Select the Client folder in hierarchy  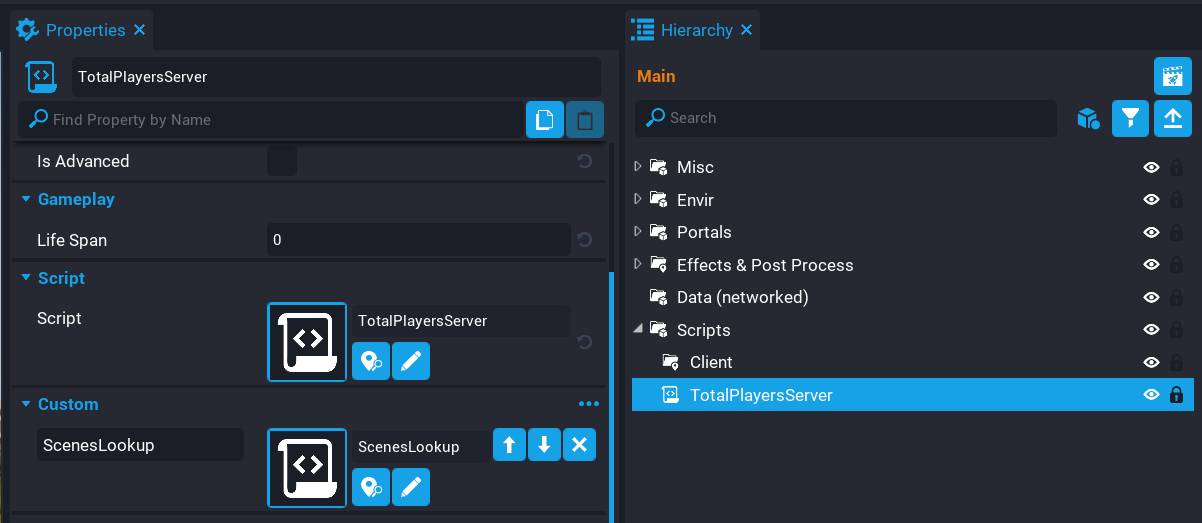click(710, 362)
